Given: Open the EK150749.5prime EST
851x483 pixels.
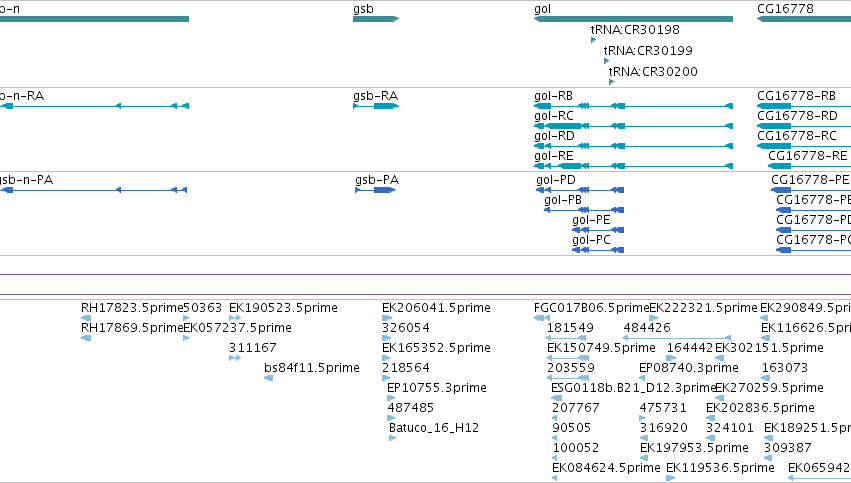Looking at the screenshot, I should pos(601,348).
